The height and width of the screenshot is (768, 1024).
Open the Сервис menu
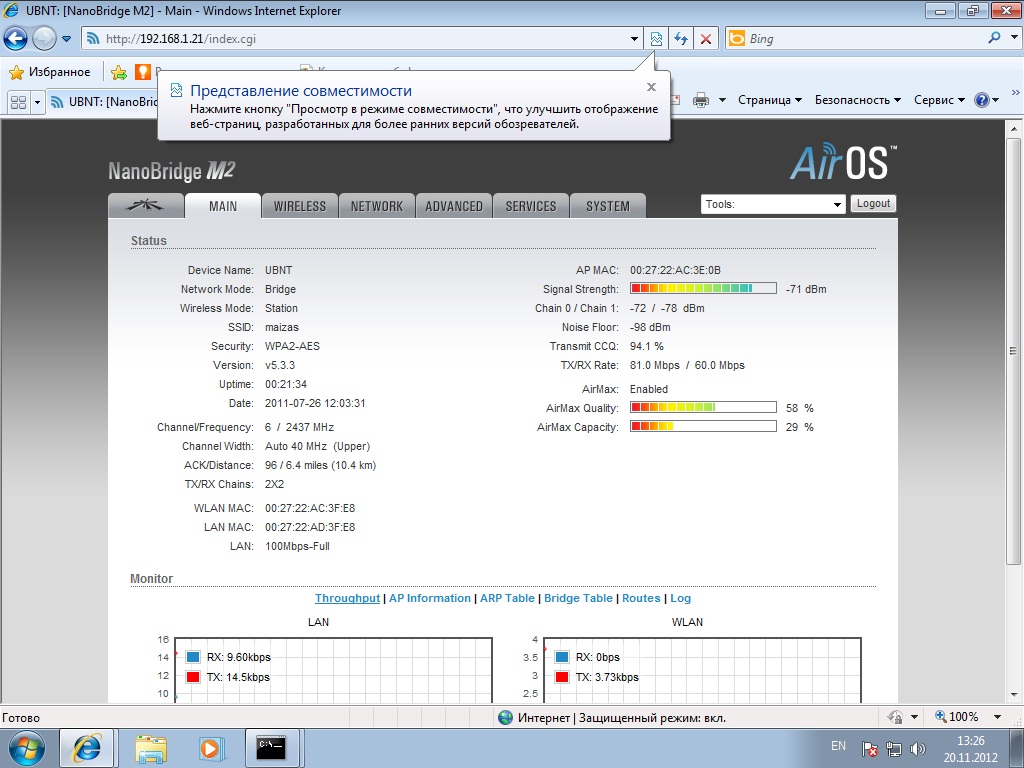[939, 100]
